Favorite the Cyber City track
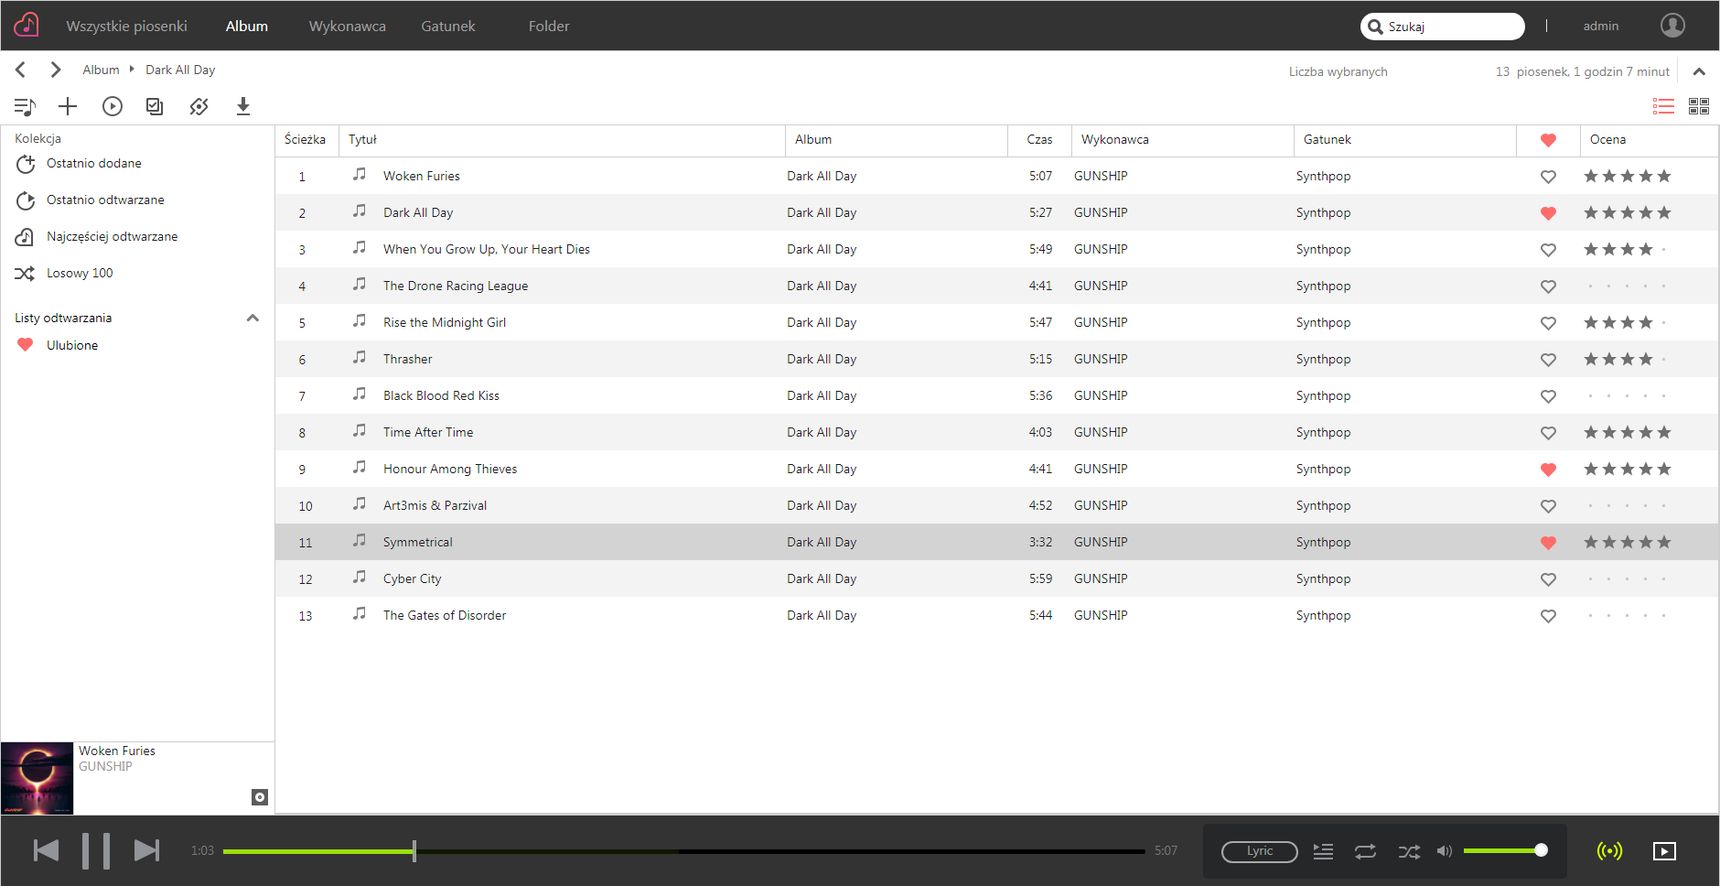The height and width of the screenshot is (886, 1720). (x=1548, y=579)
